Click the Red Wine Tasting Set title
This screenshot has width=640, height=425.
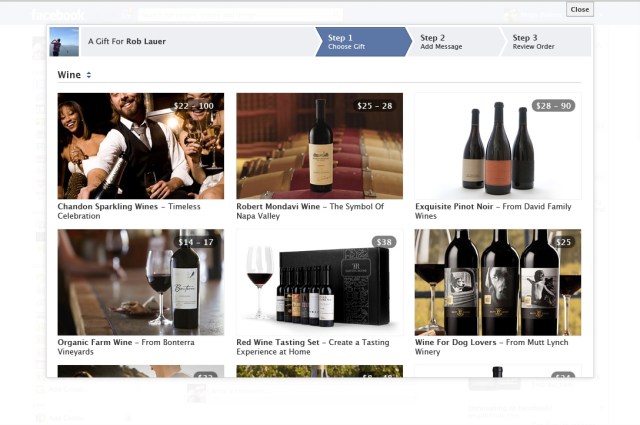tap(278, 343)
